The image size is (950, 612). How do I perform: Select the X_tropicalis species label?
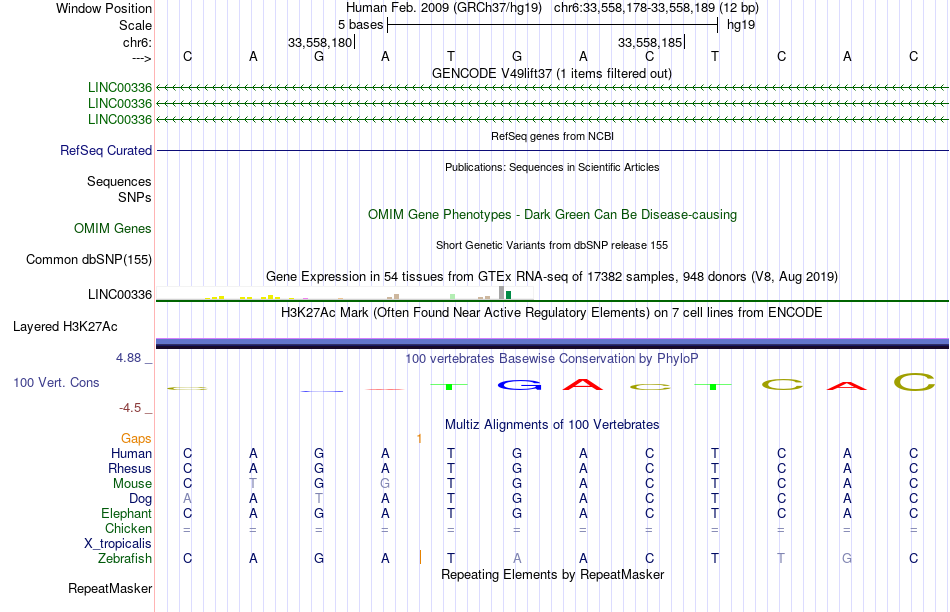click(x=118, y=544)
